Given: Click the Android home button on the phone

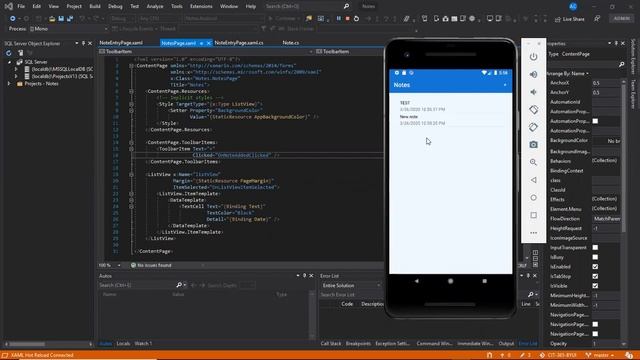Looking at the screenshot, I should [x=450, y=281].
